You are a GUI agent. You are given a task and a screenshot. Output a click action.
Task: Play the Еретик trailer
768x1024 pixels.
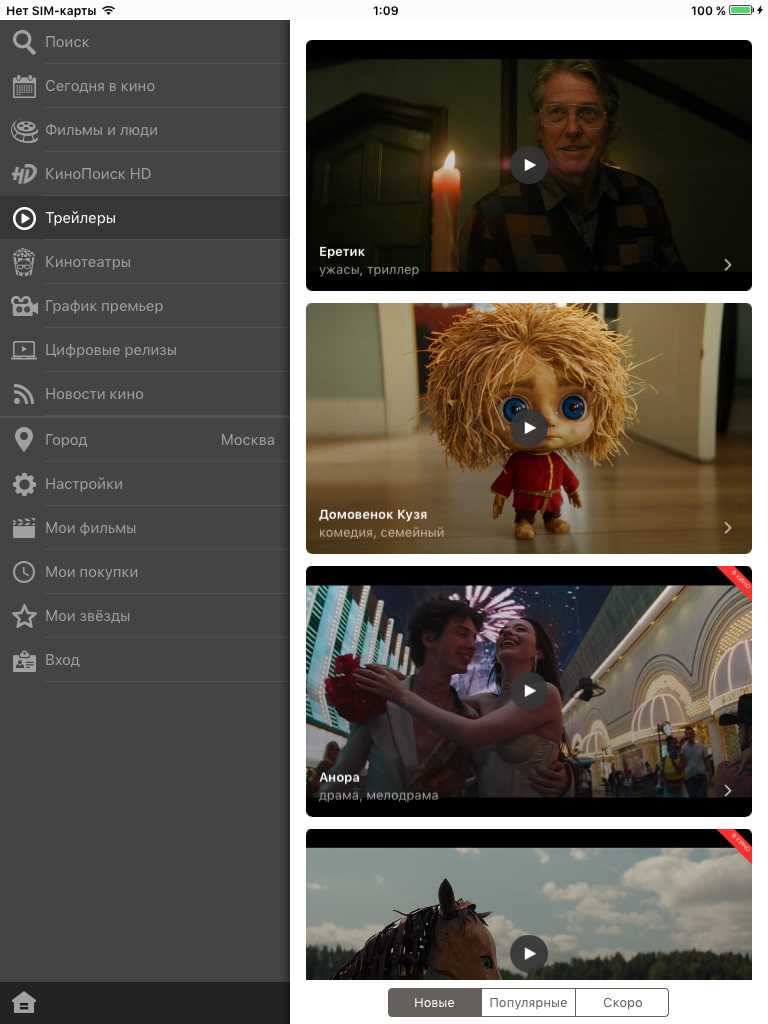pyautogui.click(x=529, y=165)
